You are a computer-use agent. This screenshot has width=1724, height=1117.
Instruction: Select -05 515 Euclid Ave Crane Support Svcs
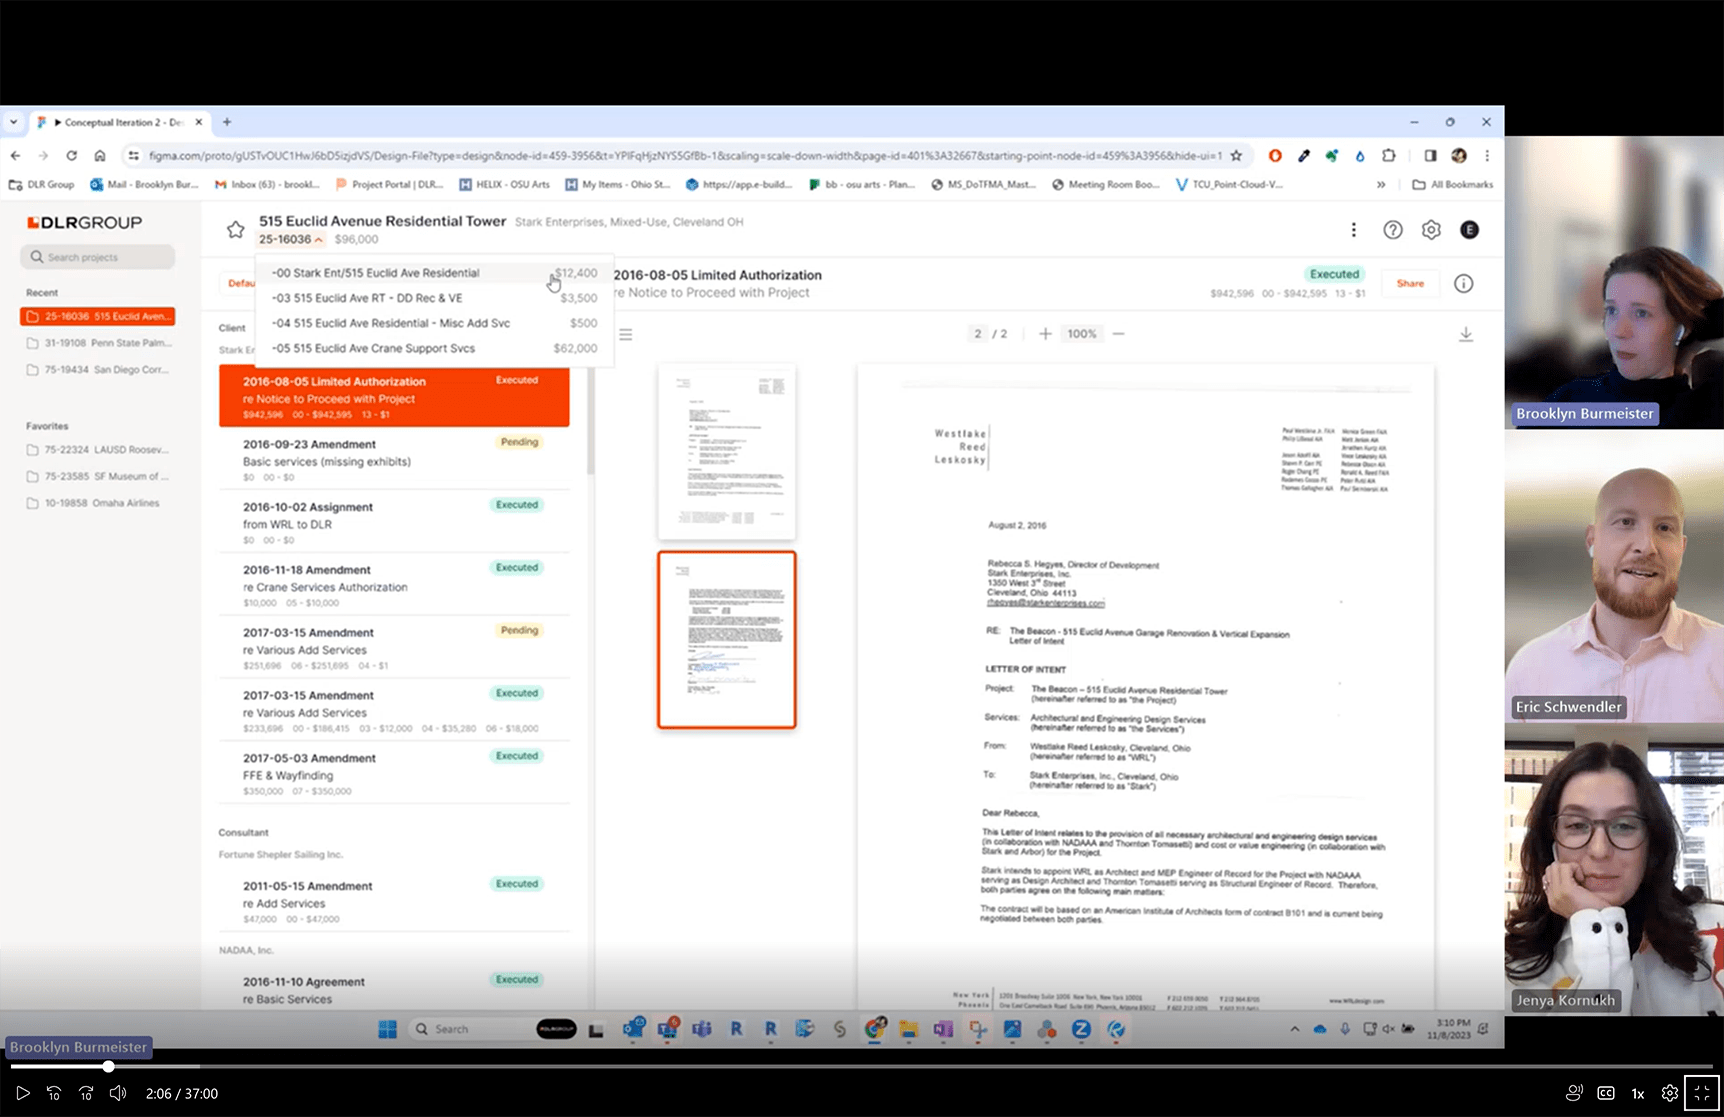click(x=434, y=348)
